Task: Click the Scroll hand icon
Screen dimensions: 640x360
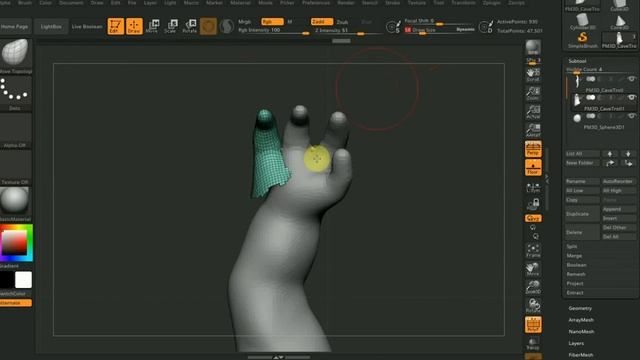Action: click(x=533, y=75)
